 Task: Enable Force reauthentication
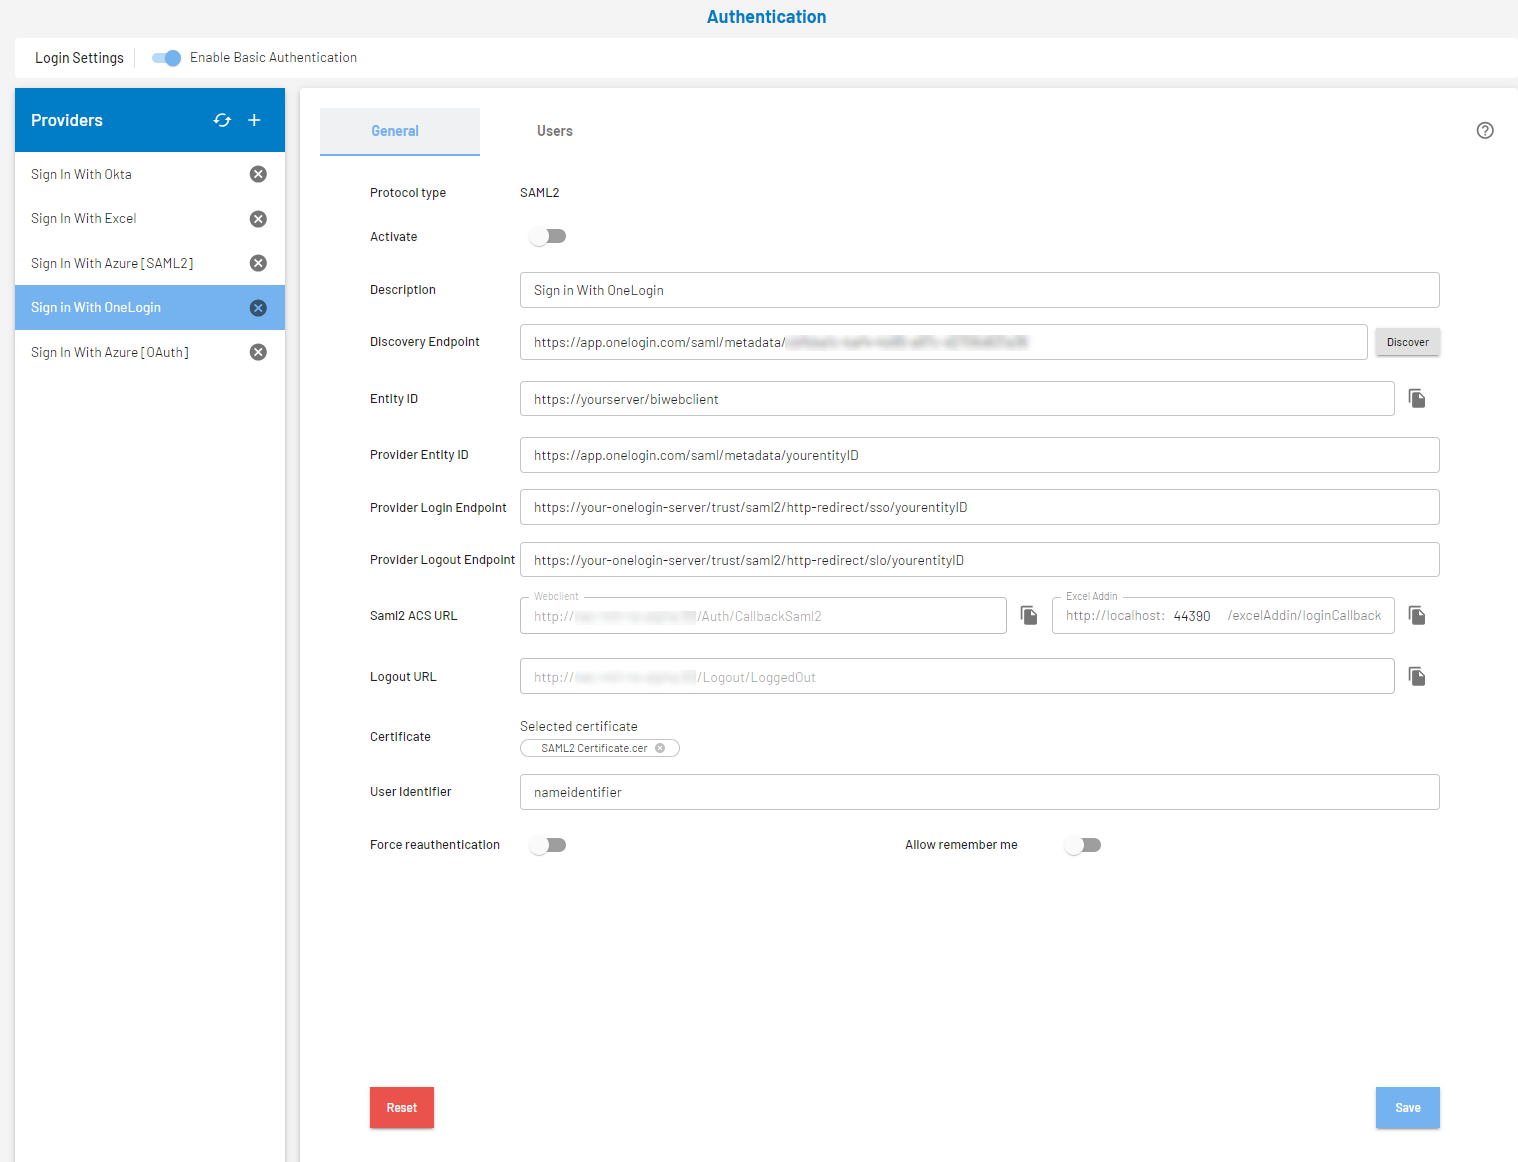pyautogui.click(x=548, y=845)
